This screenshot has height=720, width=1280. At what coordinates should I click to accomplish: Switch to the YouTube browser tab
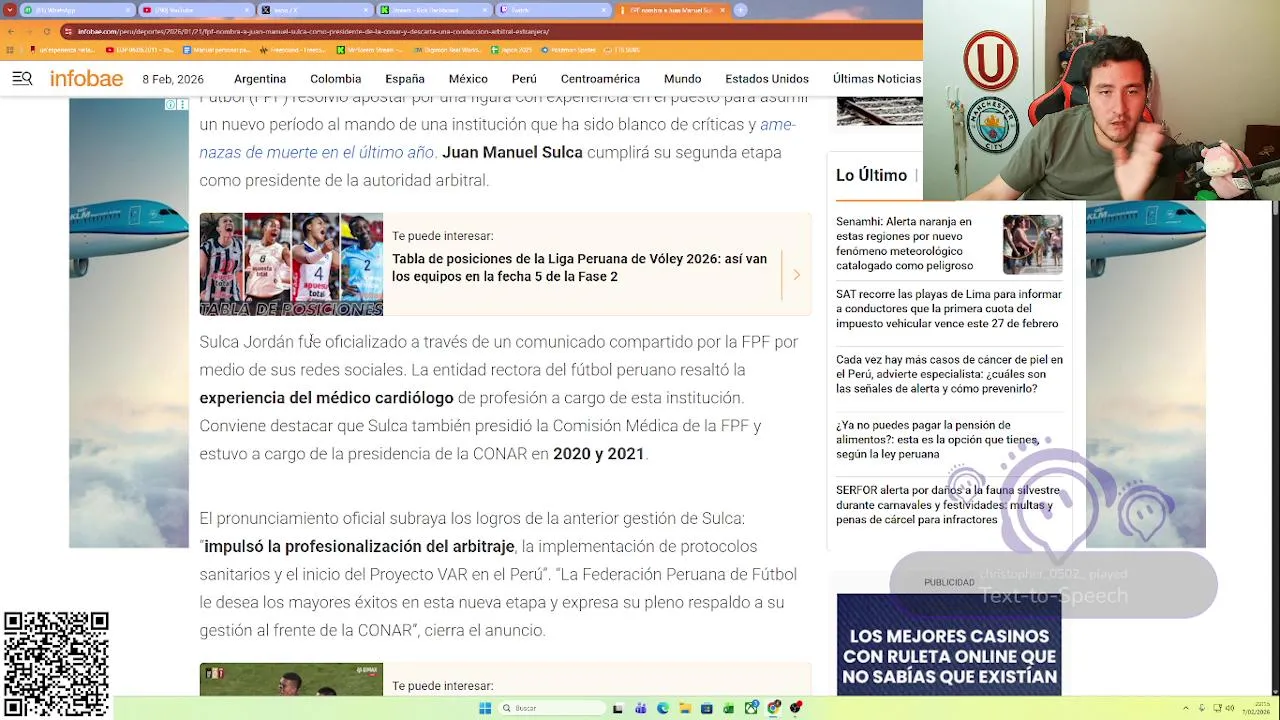195,10
